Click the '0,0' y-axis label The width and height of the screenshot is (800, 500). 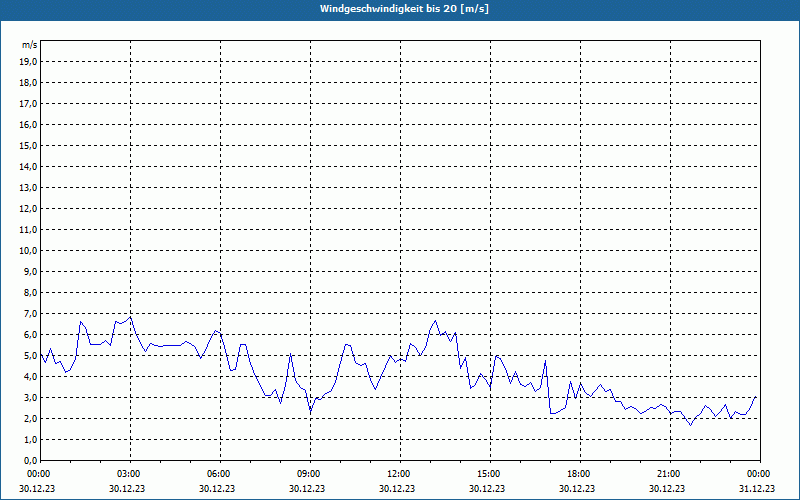click(31, 460)
